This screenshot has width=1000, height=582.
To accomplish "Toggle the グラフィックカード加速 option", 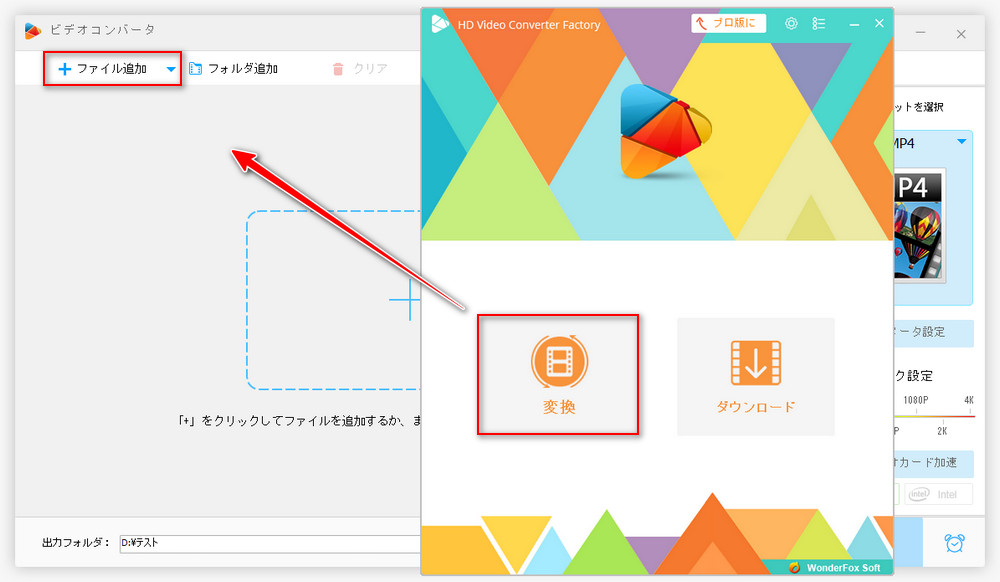I will (x=934, y=463).
